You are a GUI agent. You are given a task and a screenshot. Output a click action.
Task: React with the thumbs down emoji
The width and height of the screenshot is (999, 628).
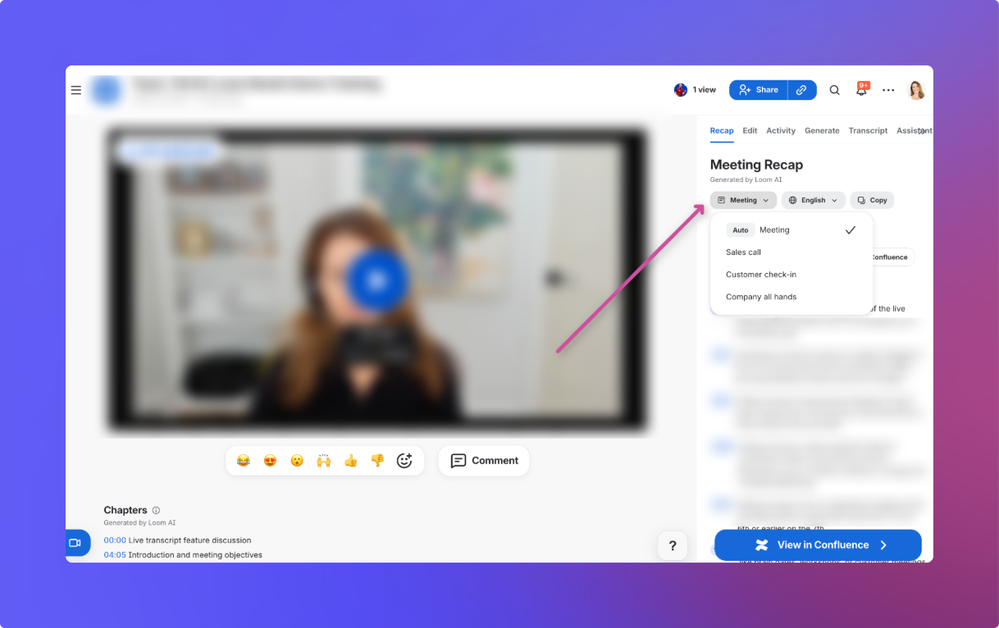(x=377, y=460)
